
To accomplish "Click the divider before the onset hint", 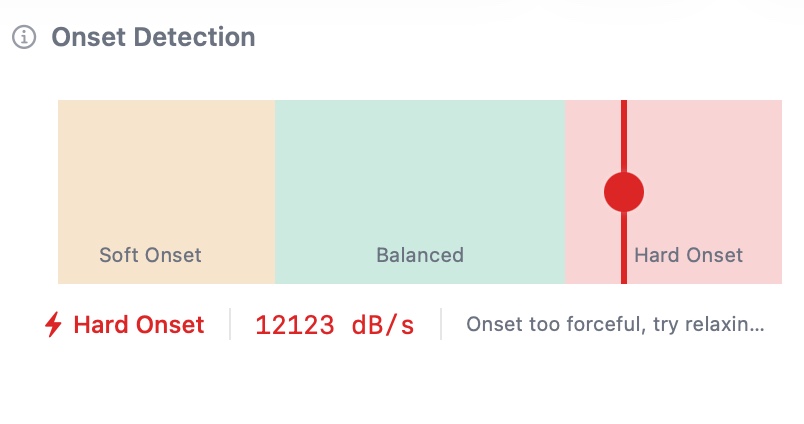I will tap(441, 325).
